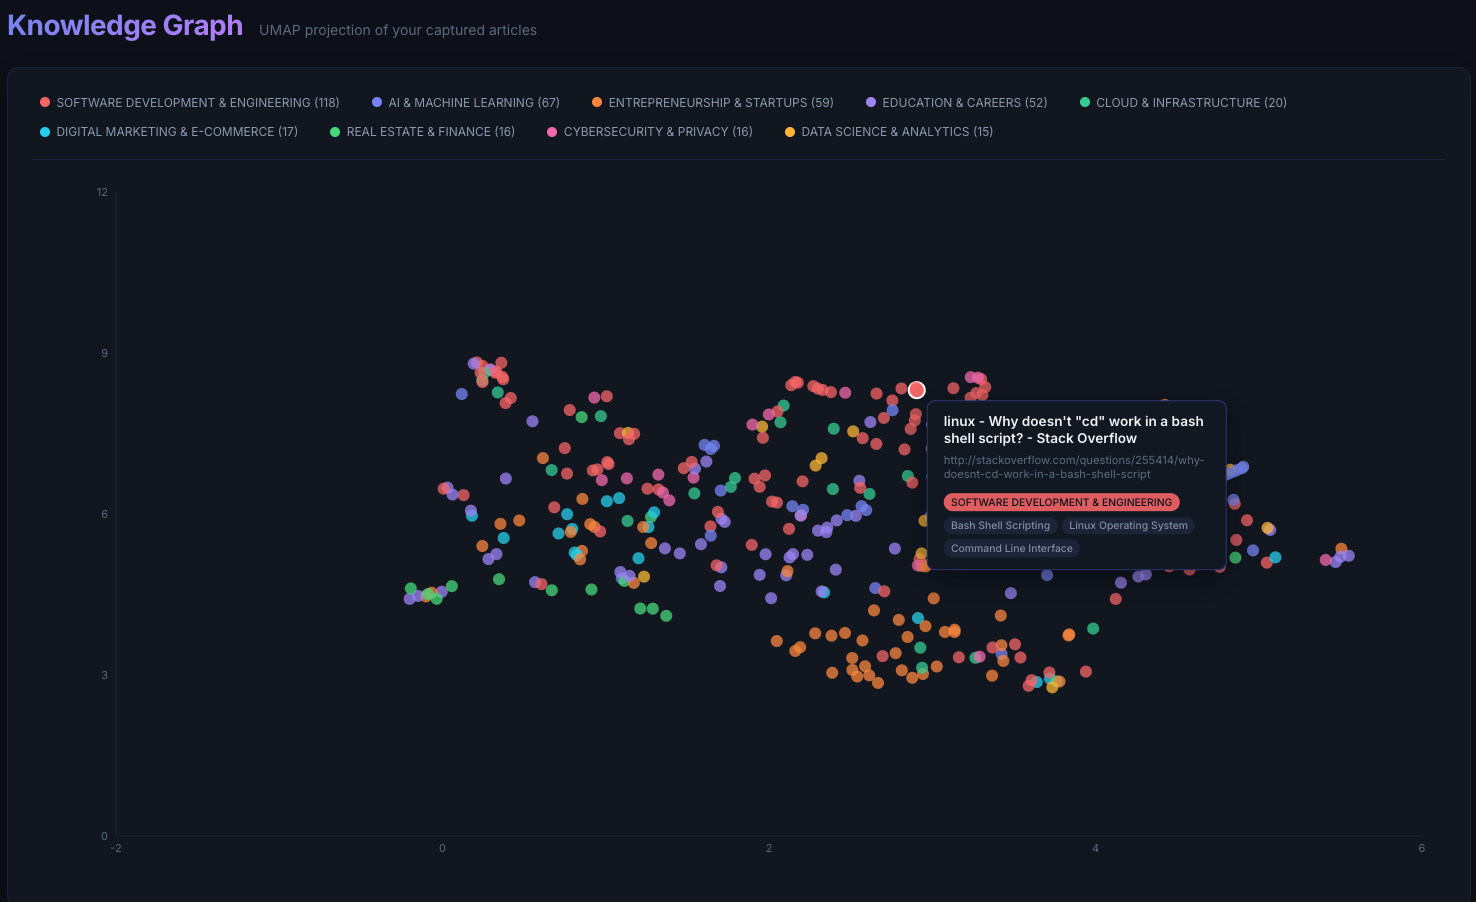1476x902 pixels.
Task: Click the red Software Development & Engineering tooltip badge
Action: 1061,502
